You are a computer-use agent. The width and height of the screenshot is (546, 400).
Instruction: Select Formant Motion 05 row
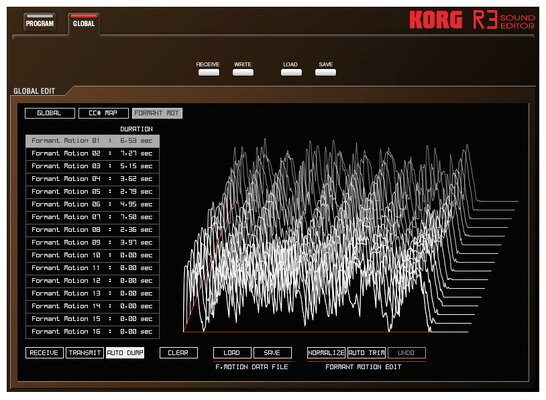pos(93,192)
